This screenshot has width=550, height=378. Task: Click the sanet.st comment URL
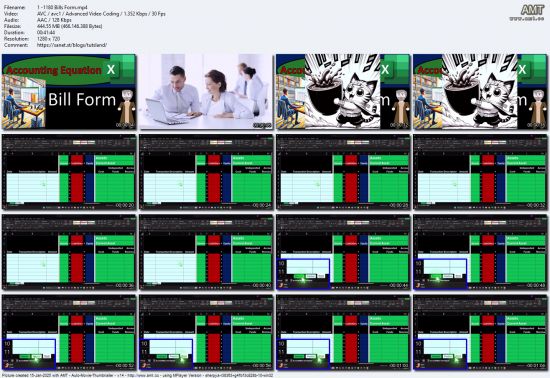72,45
